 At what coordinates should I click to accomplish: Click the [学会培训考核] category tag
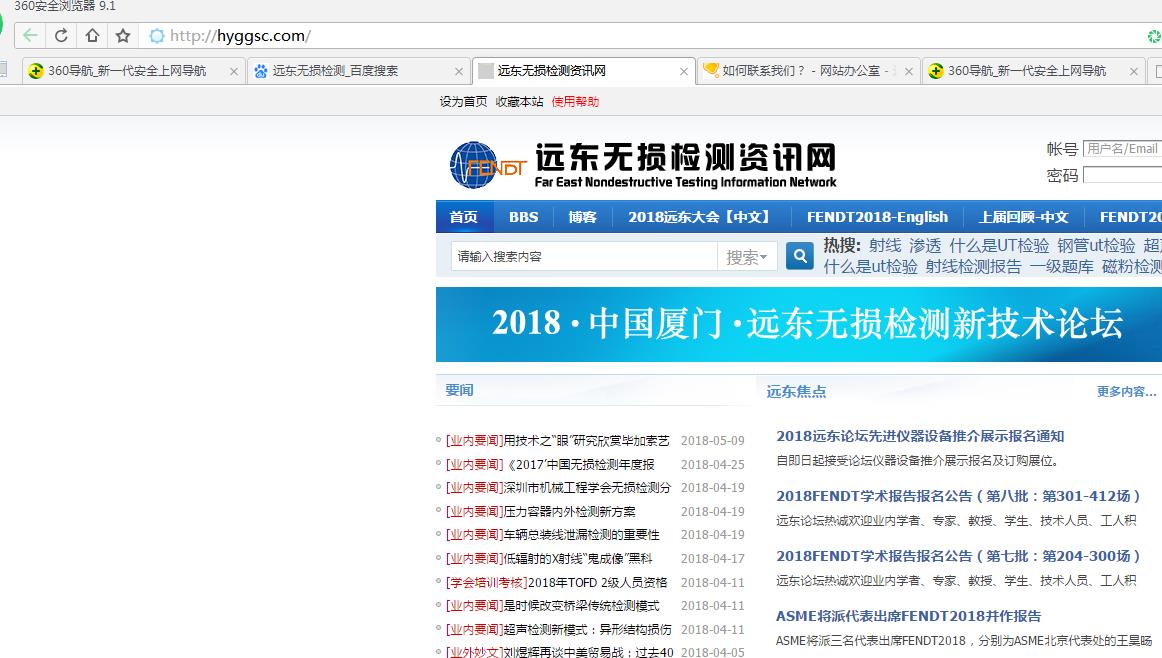tap(486, 582)
